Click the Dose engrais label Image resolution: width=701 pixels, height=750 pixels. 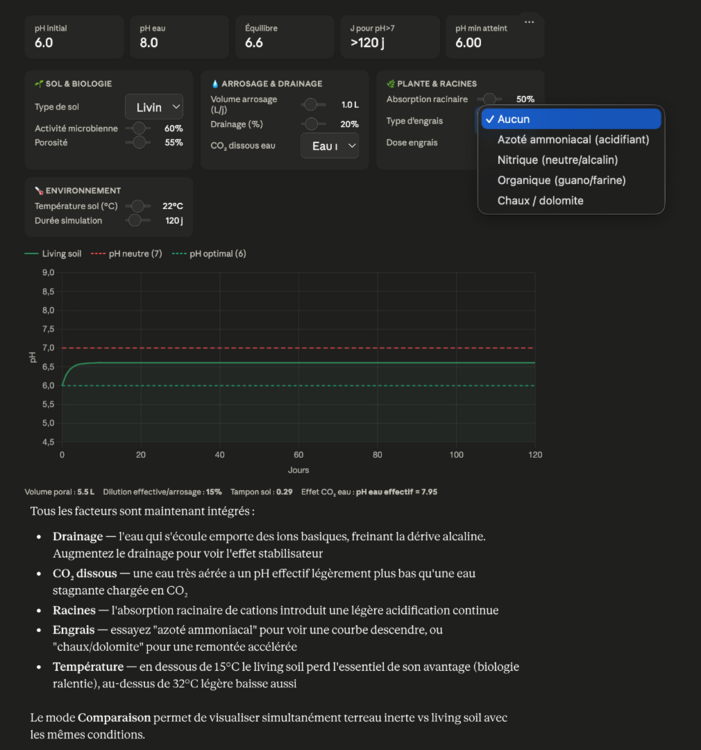point(412,143)
